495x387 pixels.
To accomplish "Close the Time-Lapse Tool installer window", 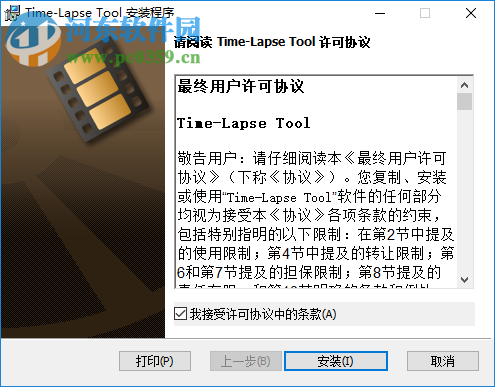I will click(471, 13).
